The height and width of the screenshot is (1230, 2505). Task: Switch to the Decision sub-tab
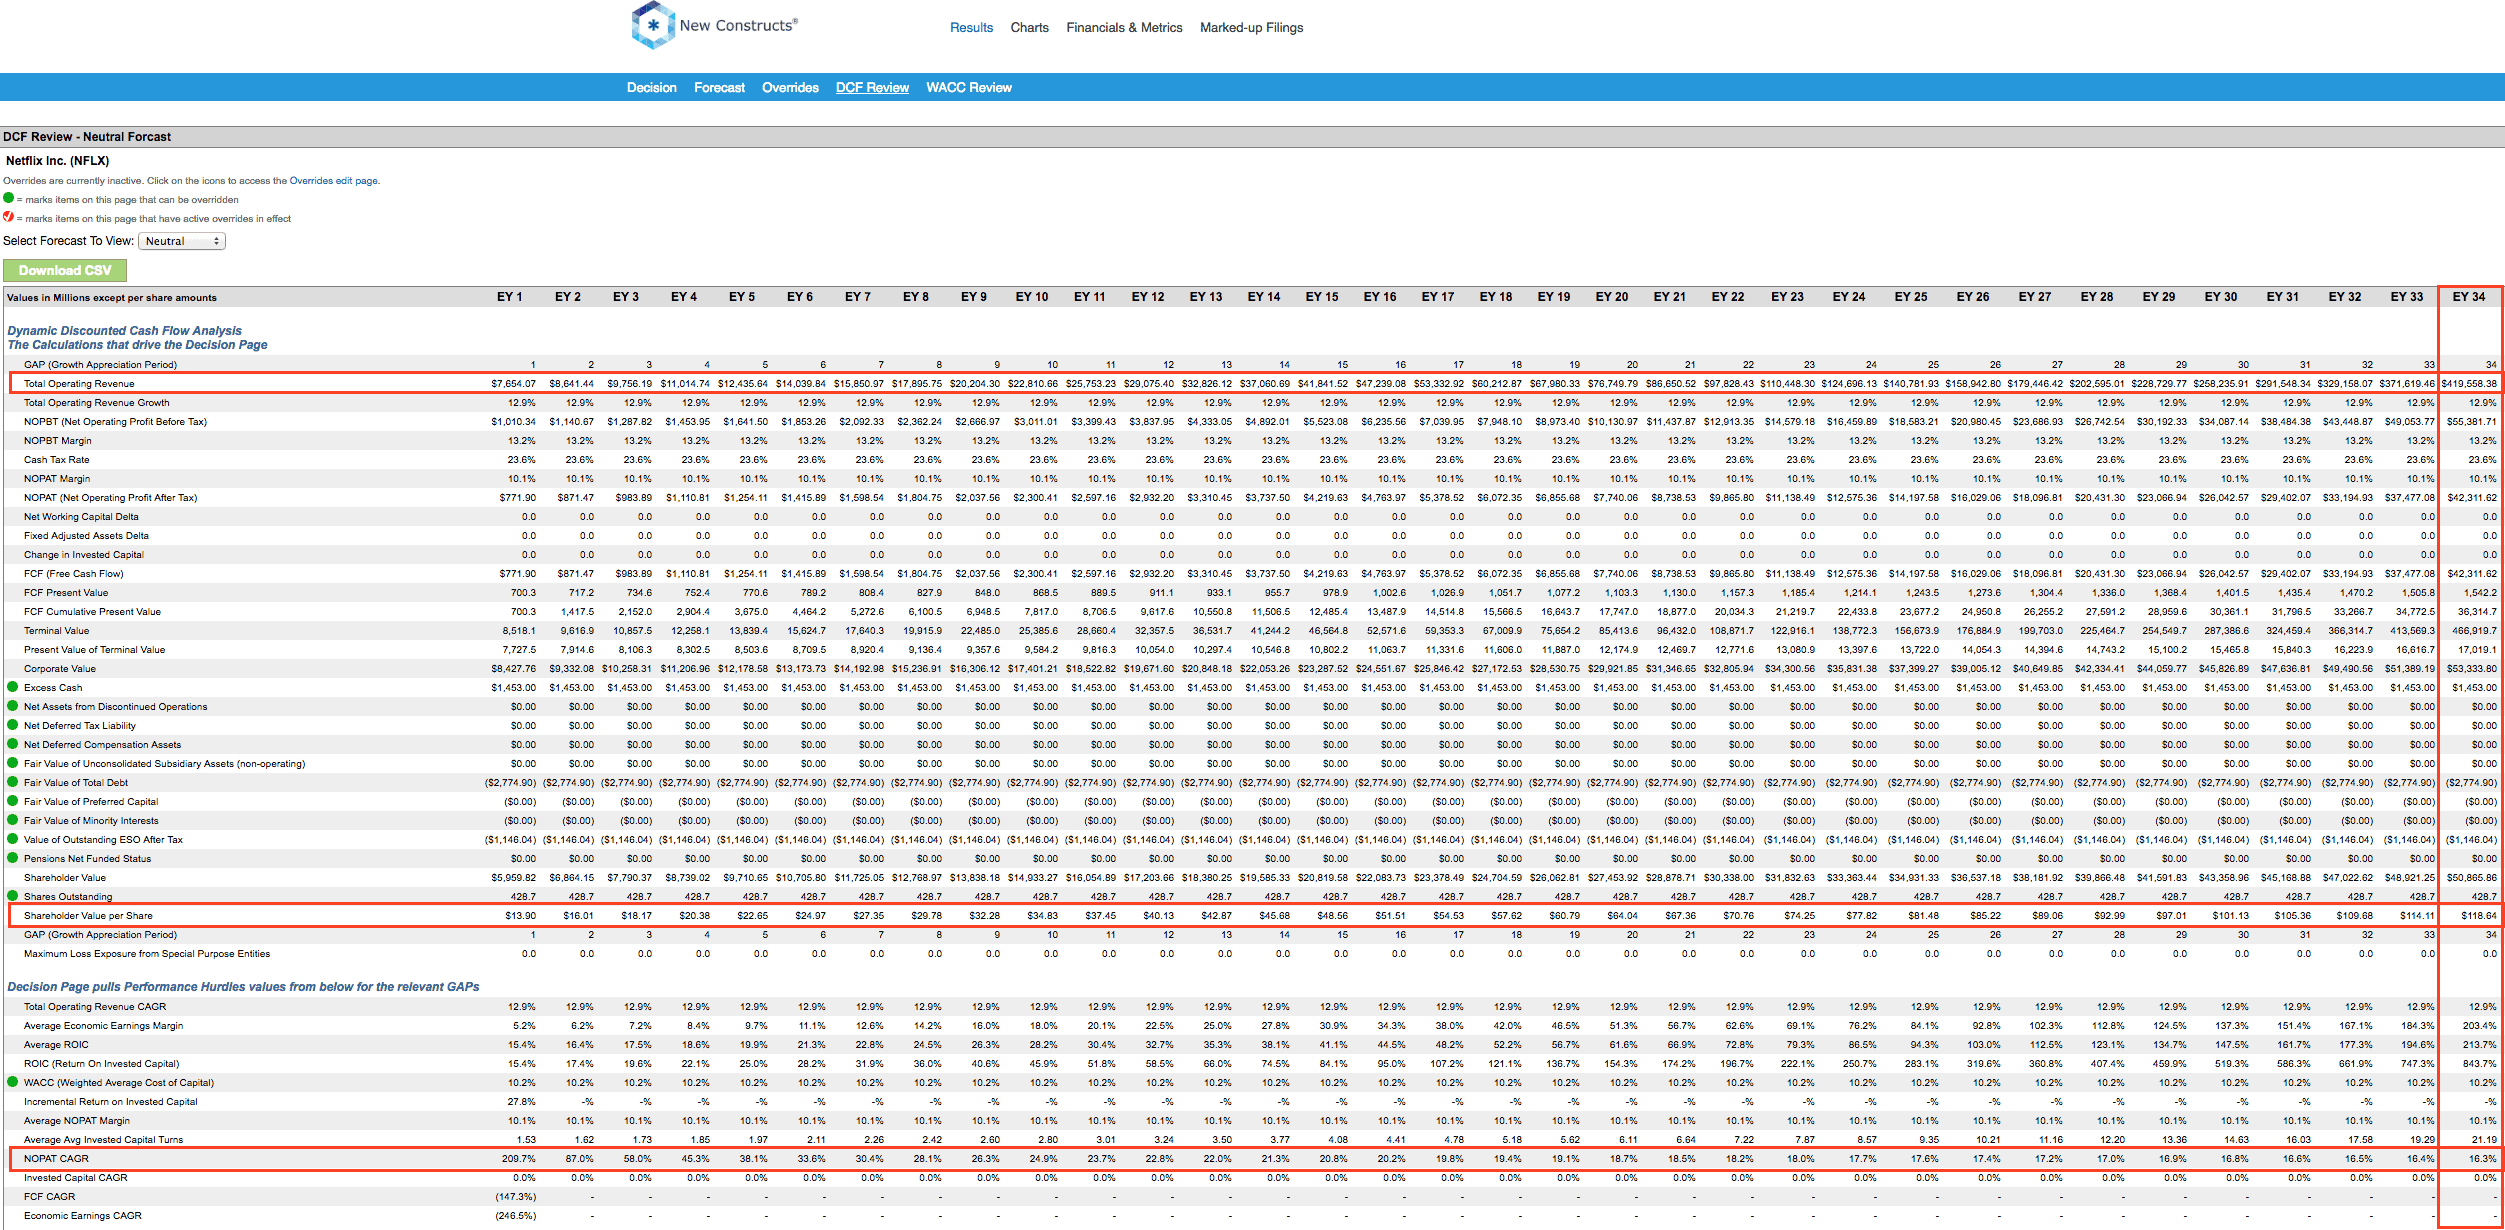651,88
